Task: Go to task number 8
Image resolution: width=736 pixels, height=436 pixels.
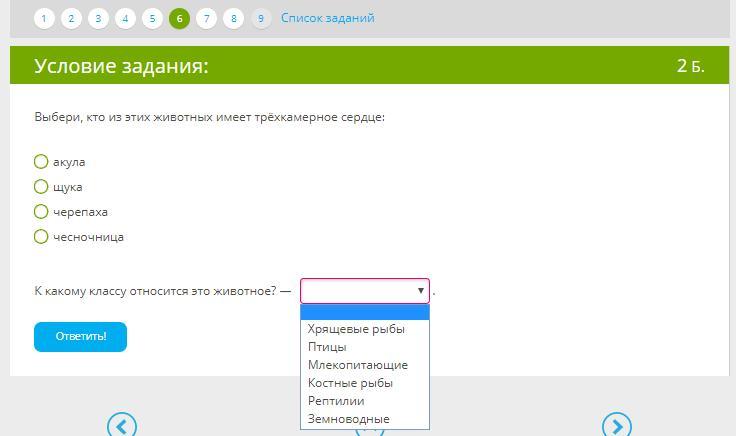Action: (234, 19)
